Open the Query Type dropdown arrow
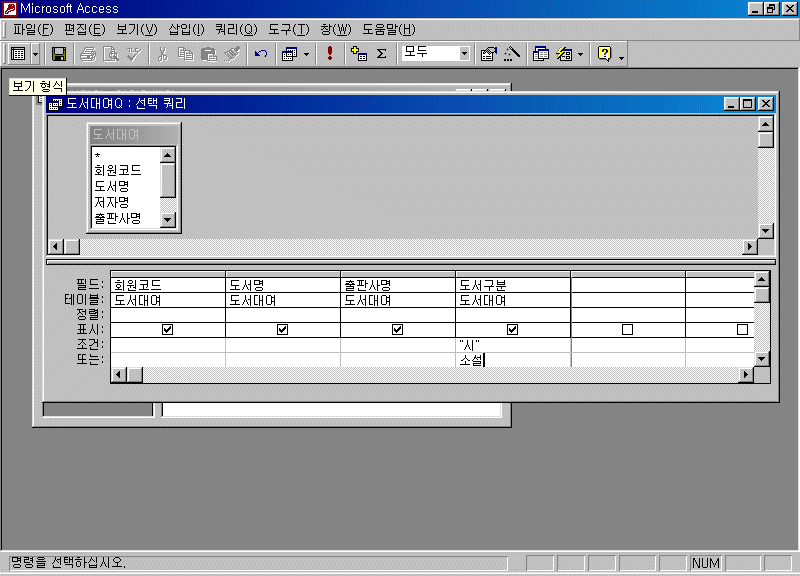The width and height of the screenshot is (800, 576). pos(306,54)
